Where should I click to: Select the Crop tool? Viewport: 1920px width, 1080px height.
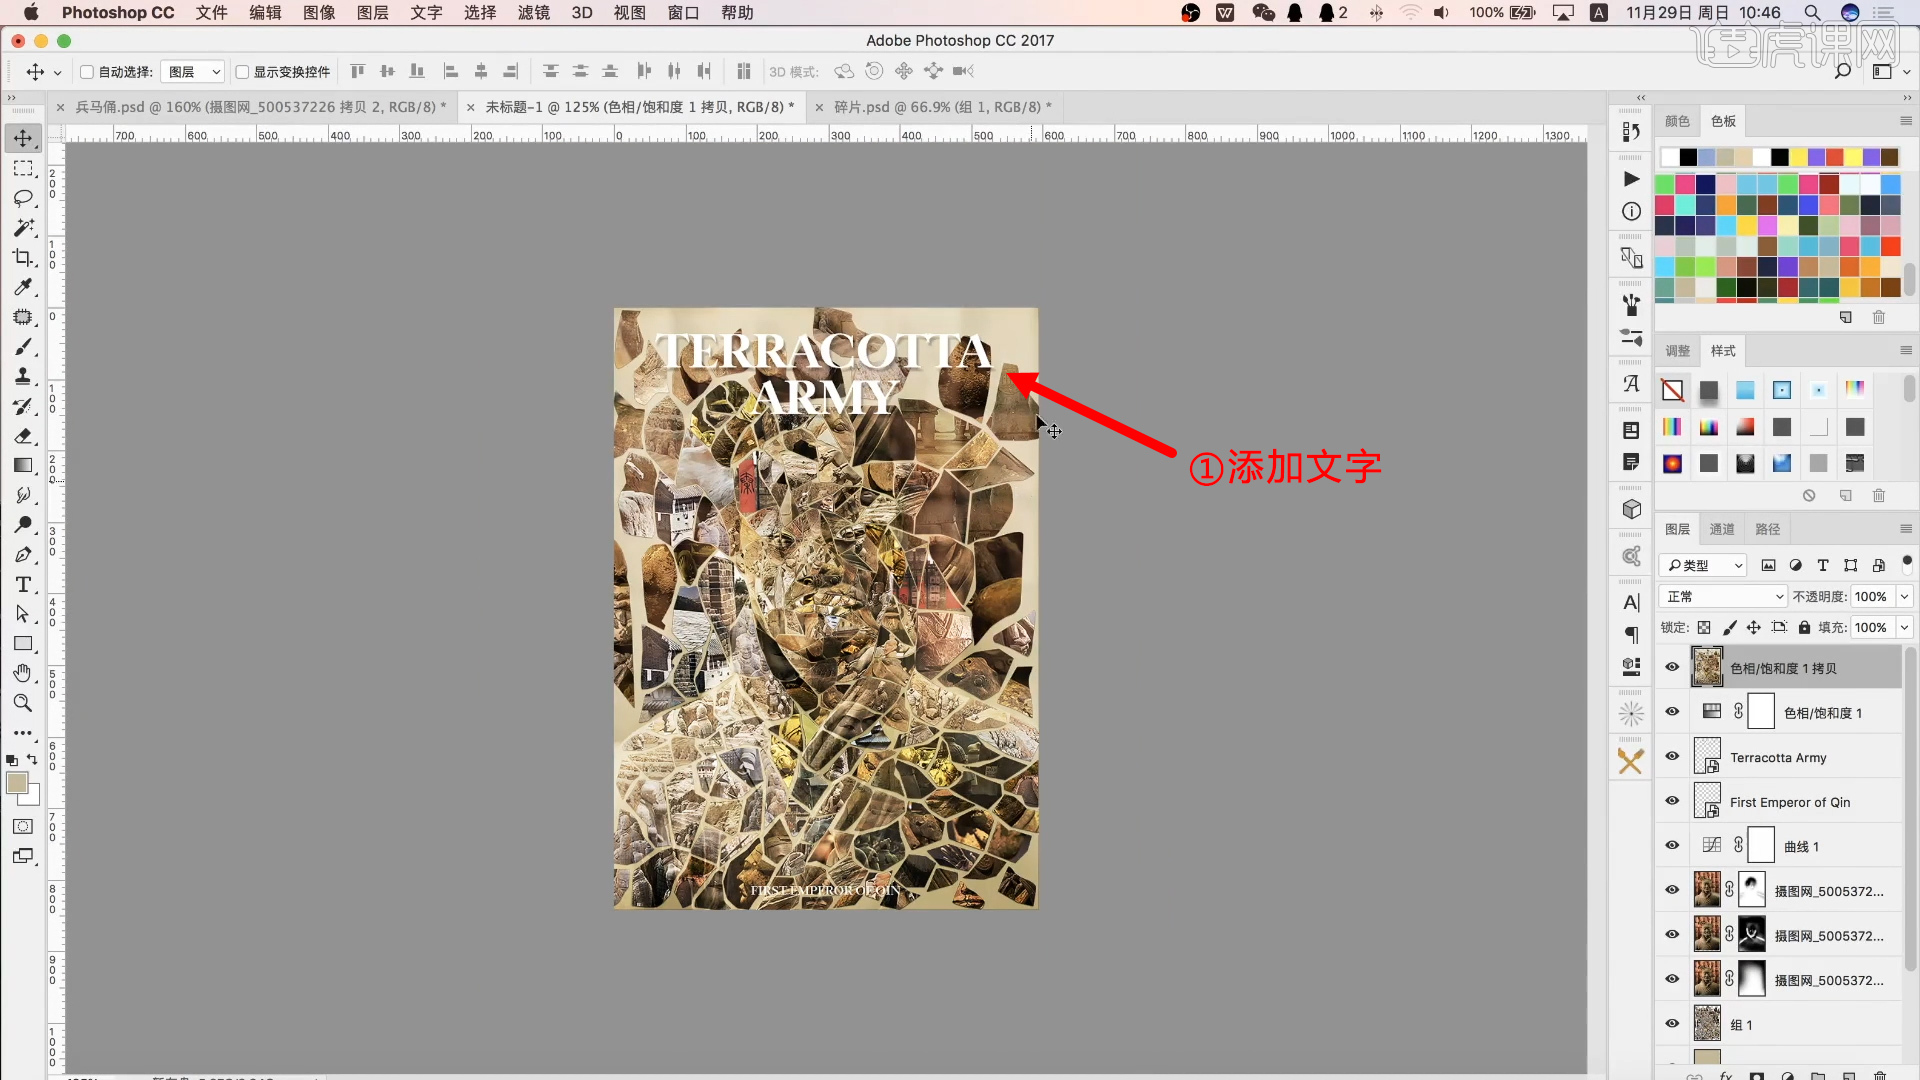click(x=23, y=257)
